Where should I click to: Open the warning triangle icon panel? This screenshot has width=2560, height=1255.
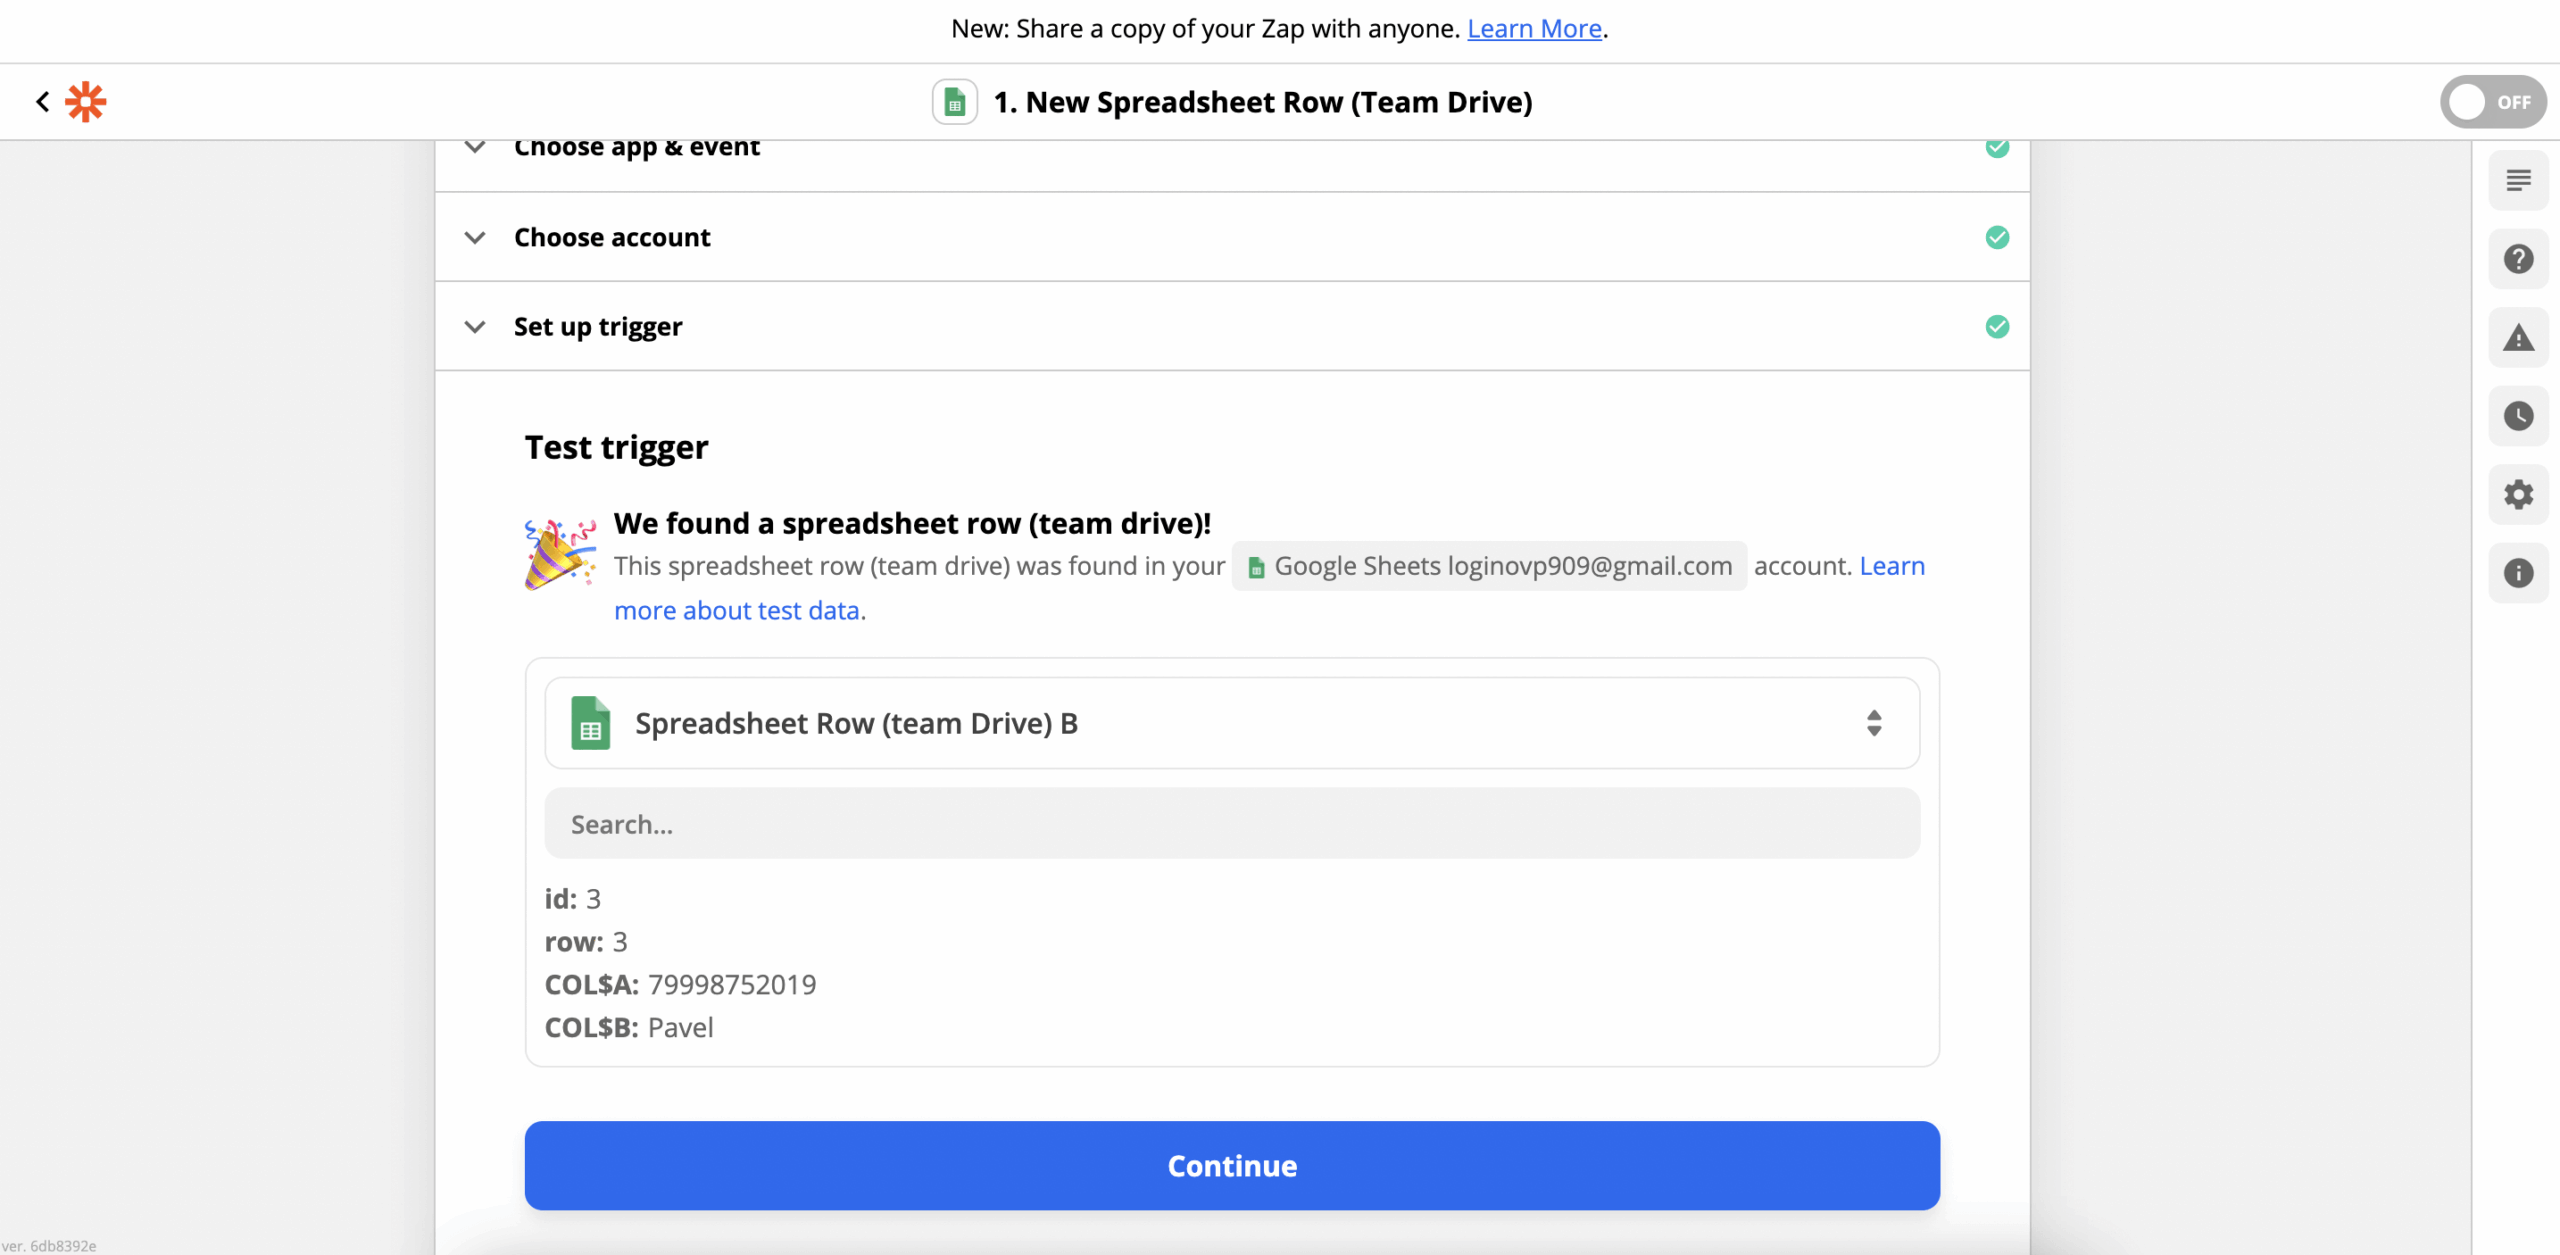point(2518,338)
